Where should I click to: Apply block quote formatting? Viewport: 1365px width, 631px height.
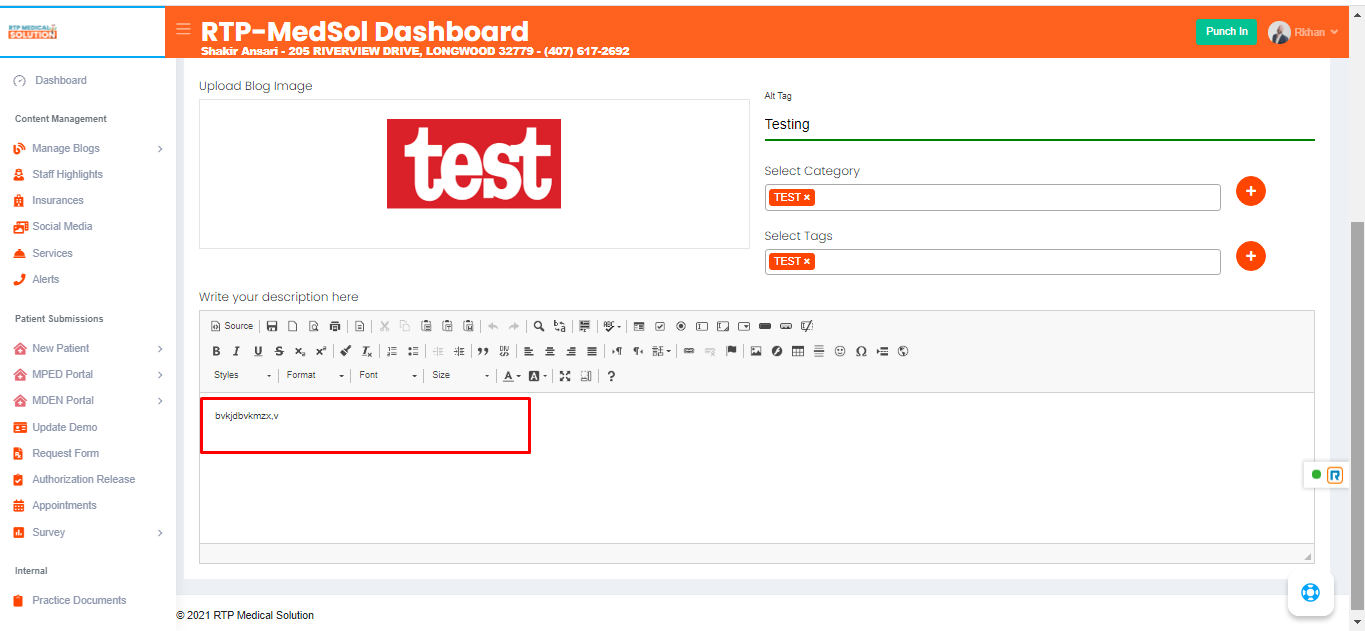tap(483, 351)
